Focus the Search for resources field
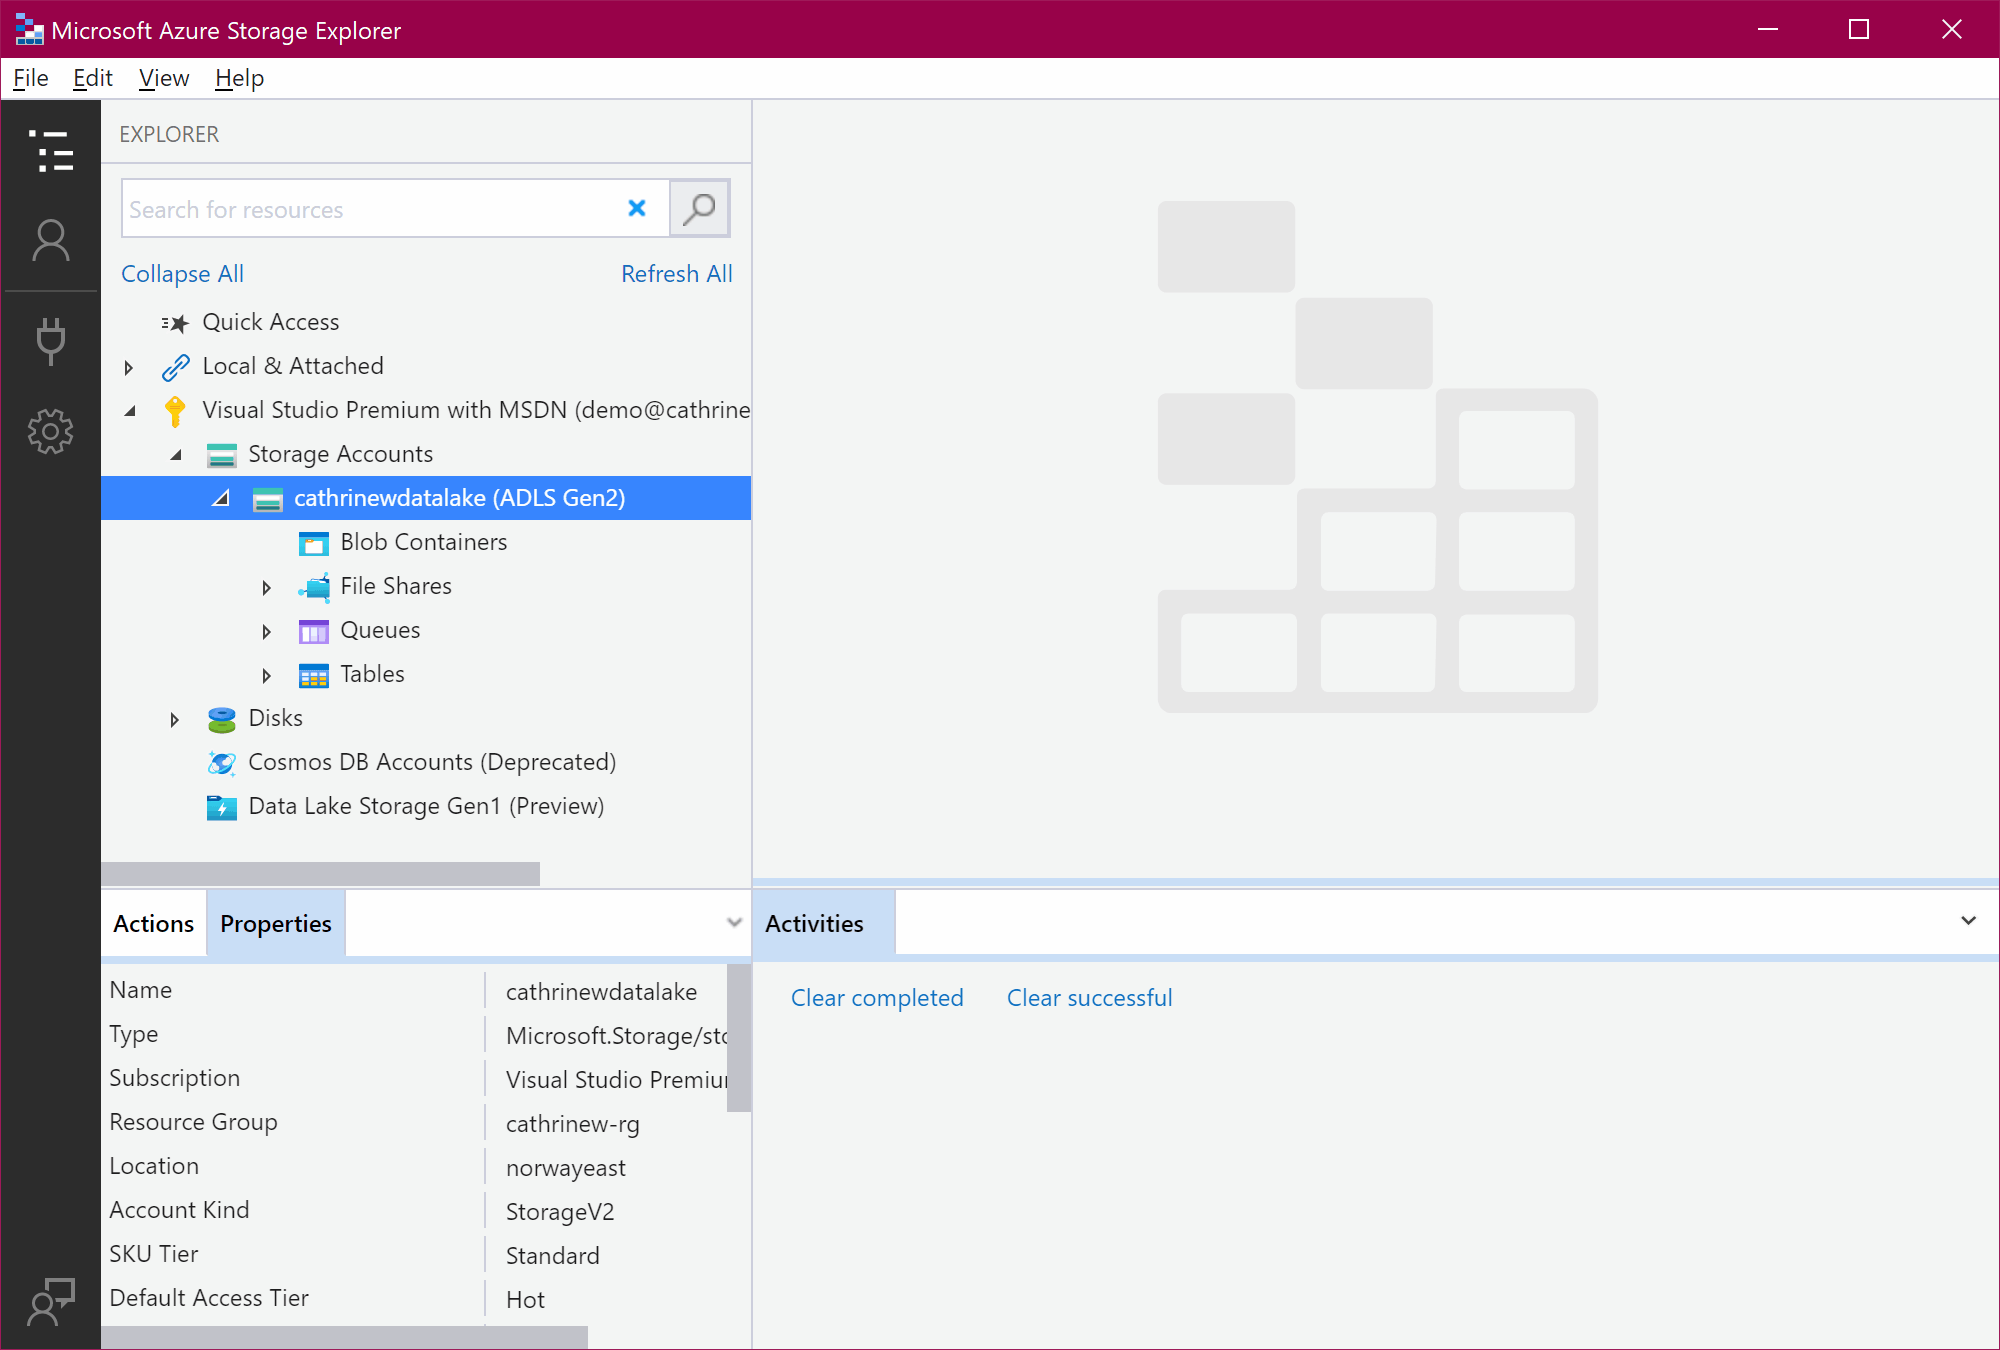2000x1350 pixels. [370, 209]
